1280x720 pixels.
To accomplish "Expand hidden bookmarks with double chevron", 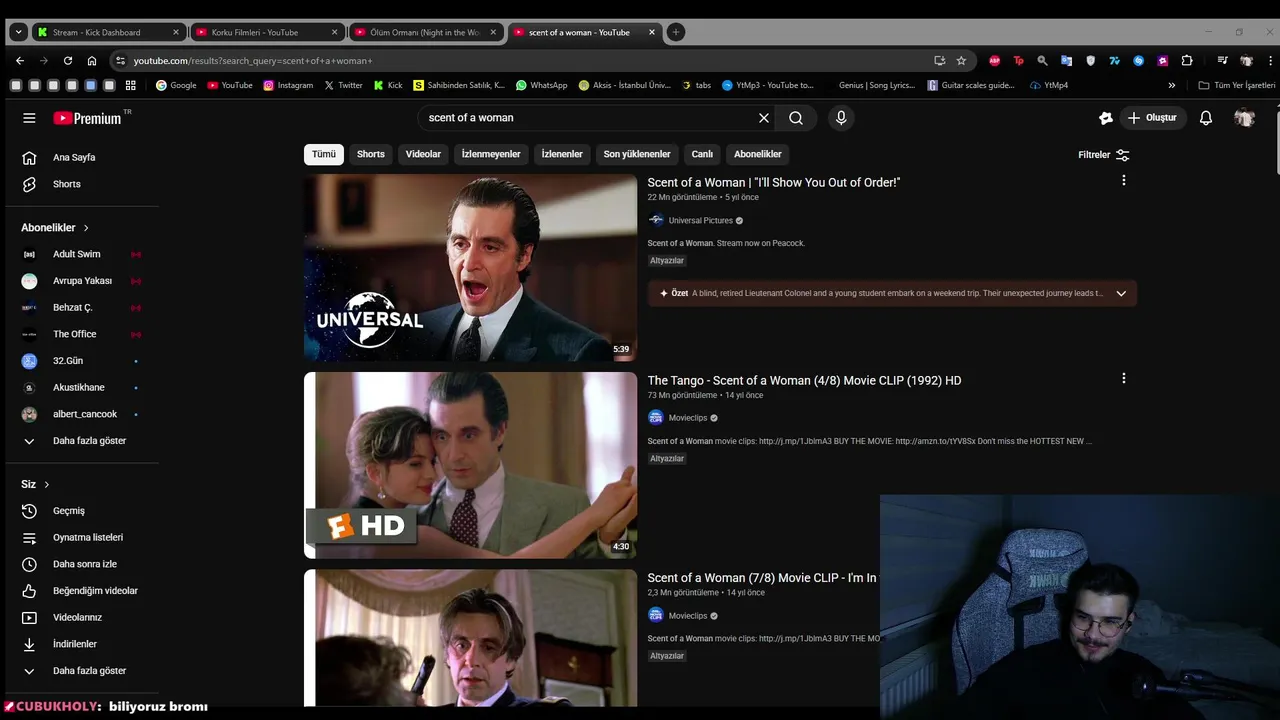I will [x=1172, y=85].
